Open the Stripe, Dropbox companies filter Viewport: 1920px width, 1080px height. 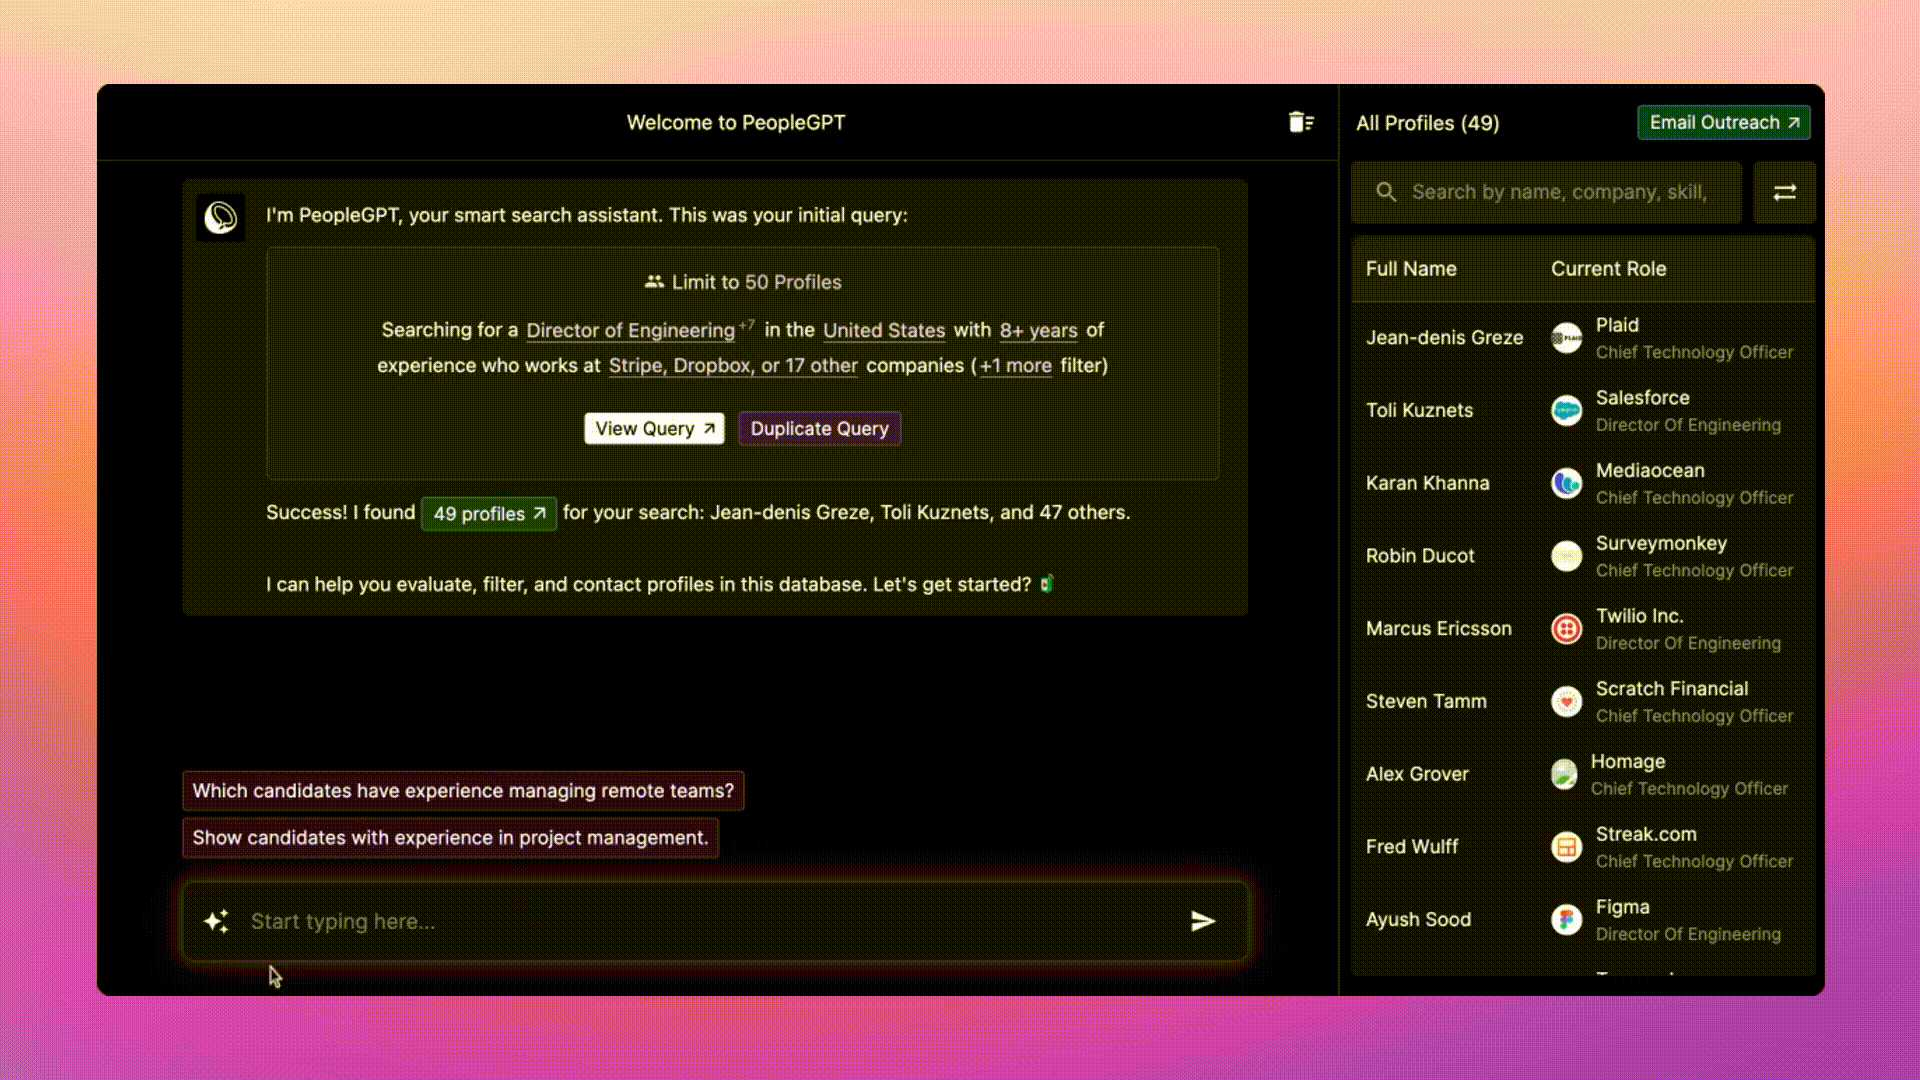click(x=733, y=366)
